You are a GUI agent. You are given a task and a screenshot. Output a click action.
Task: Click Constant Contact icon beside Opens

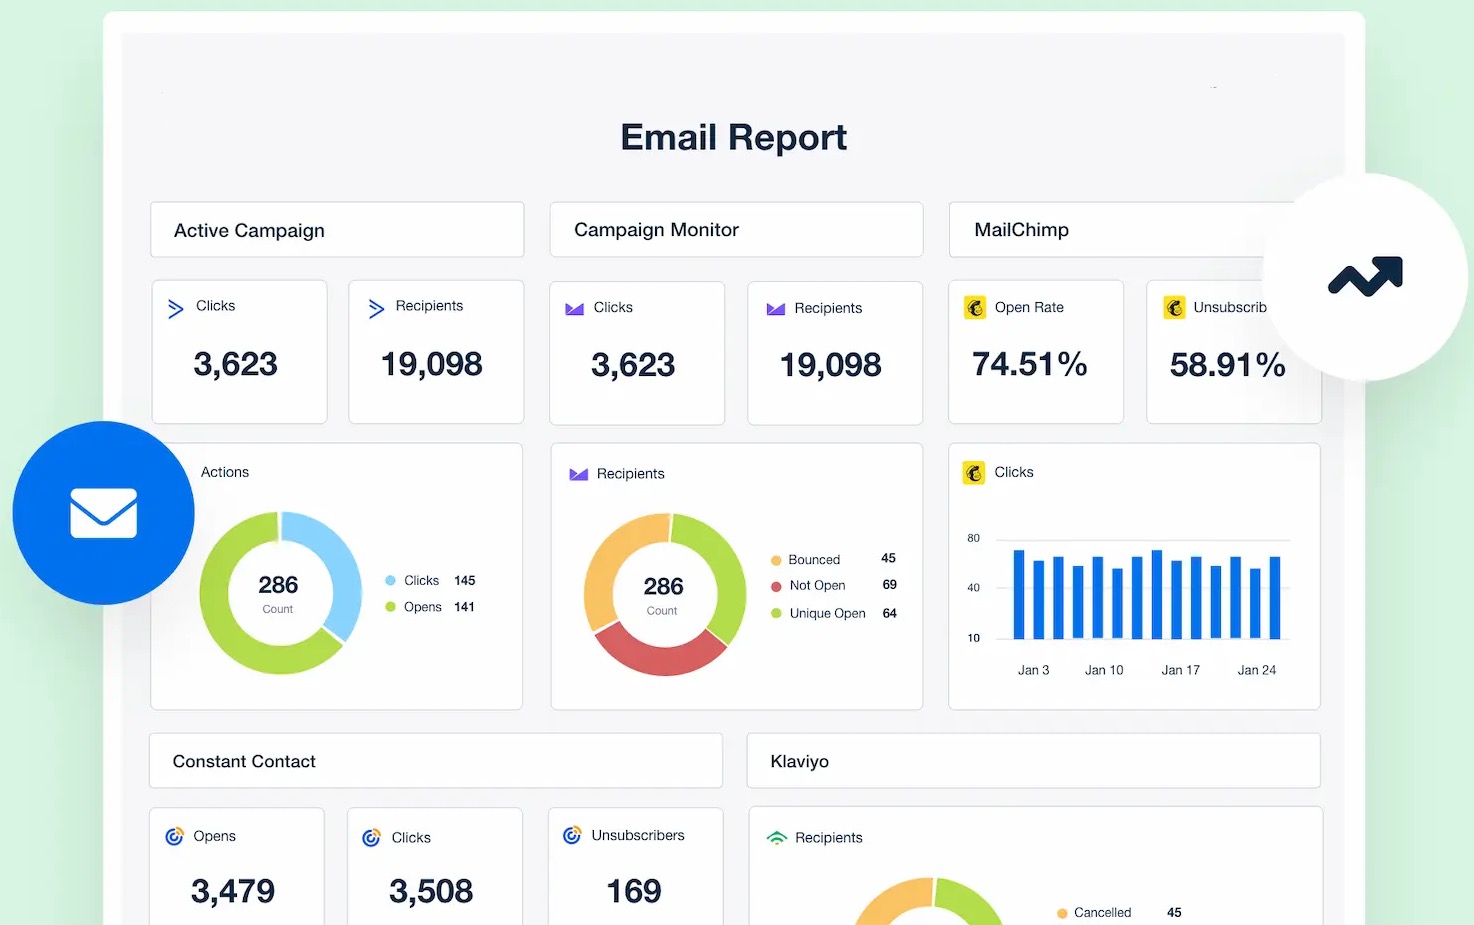(174, 836)
